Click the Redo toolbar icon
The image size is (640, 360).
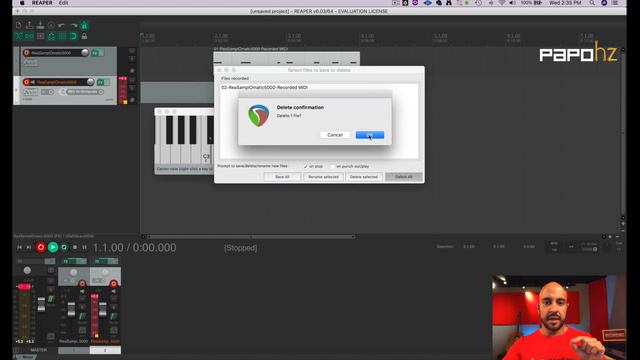(x=73, y=25)
